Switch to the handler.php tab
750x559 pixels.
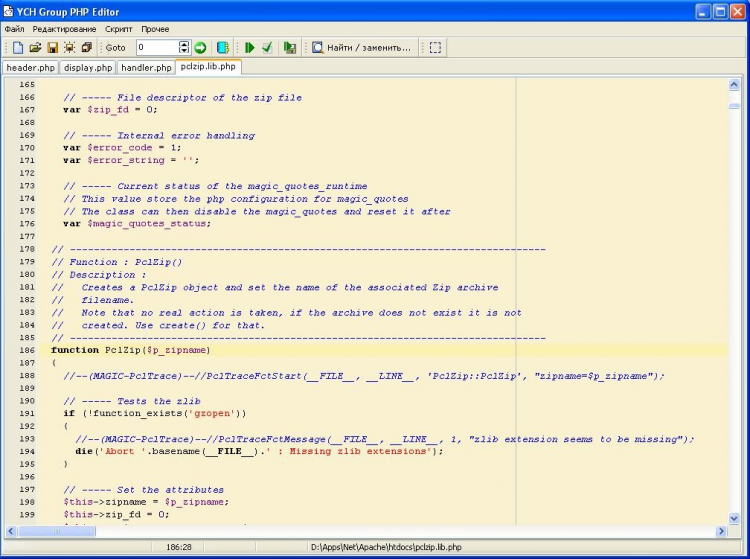coord(146,67)
